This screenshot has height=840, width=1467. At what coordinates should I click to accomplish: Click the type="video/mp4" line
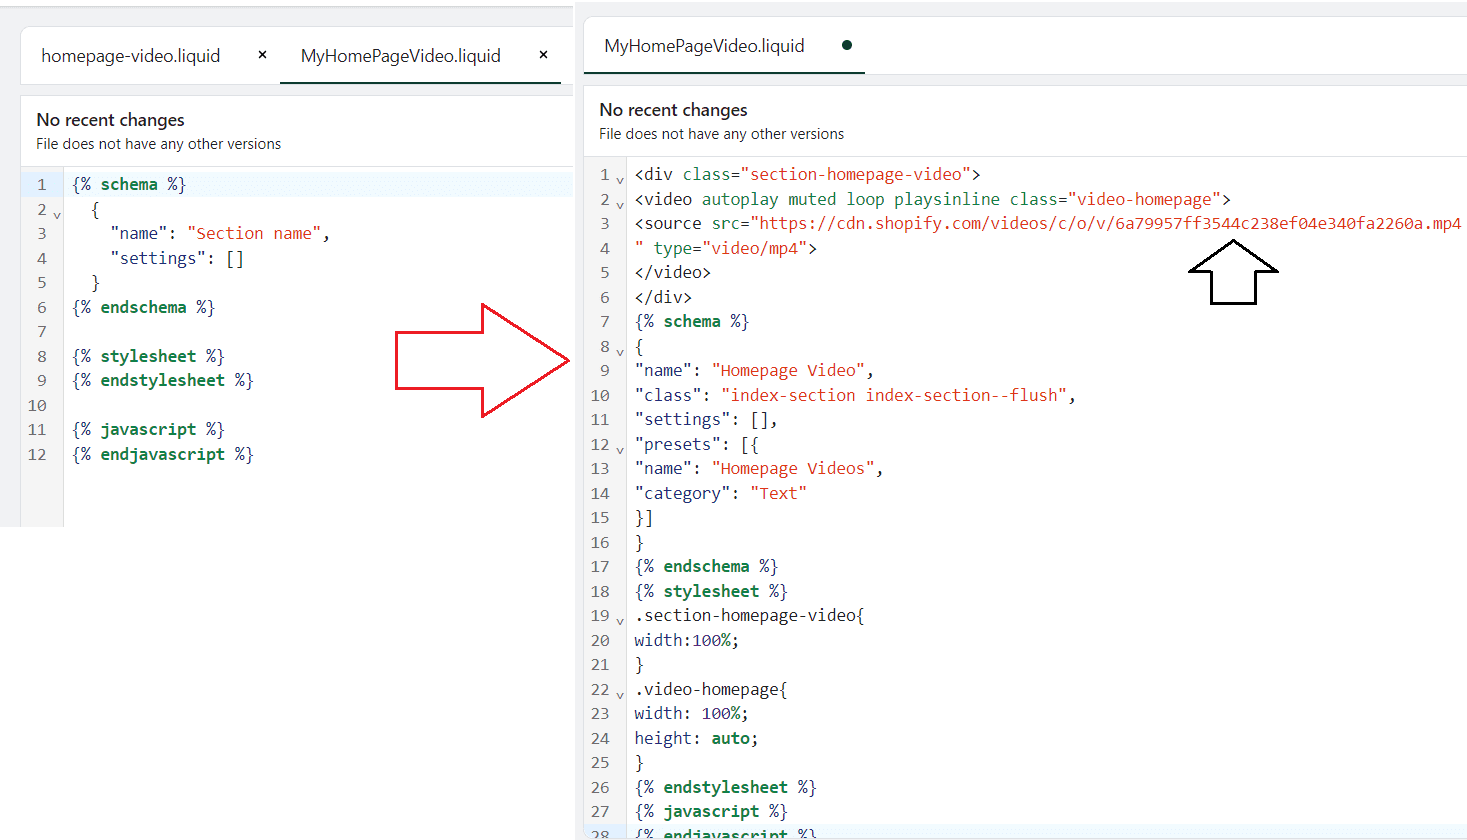tap(725, 248)
